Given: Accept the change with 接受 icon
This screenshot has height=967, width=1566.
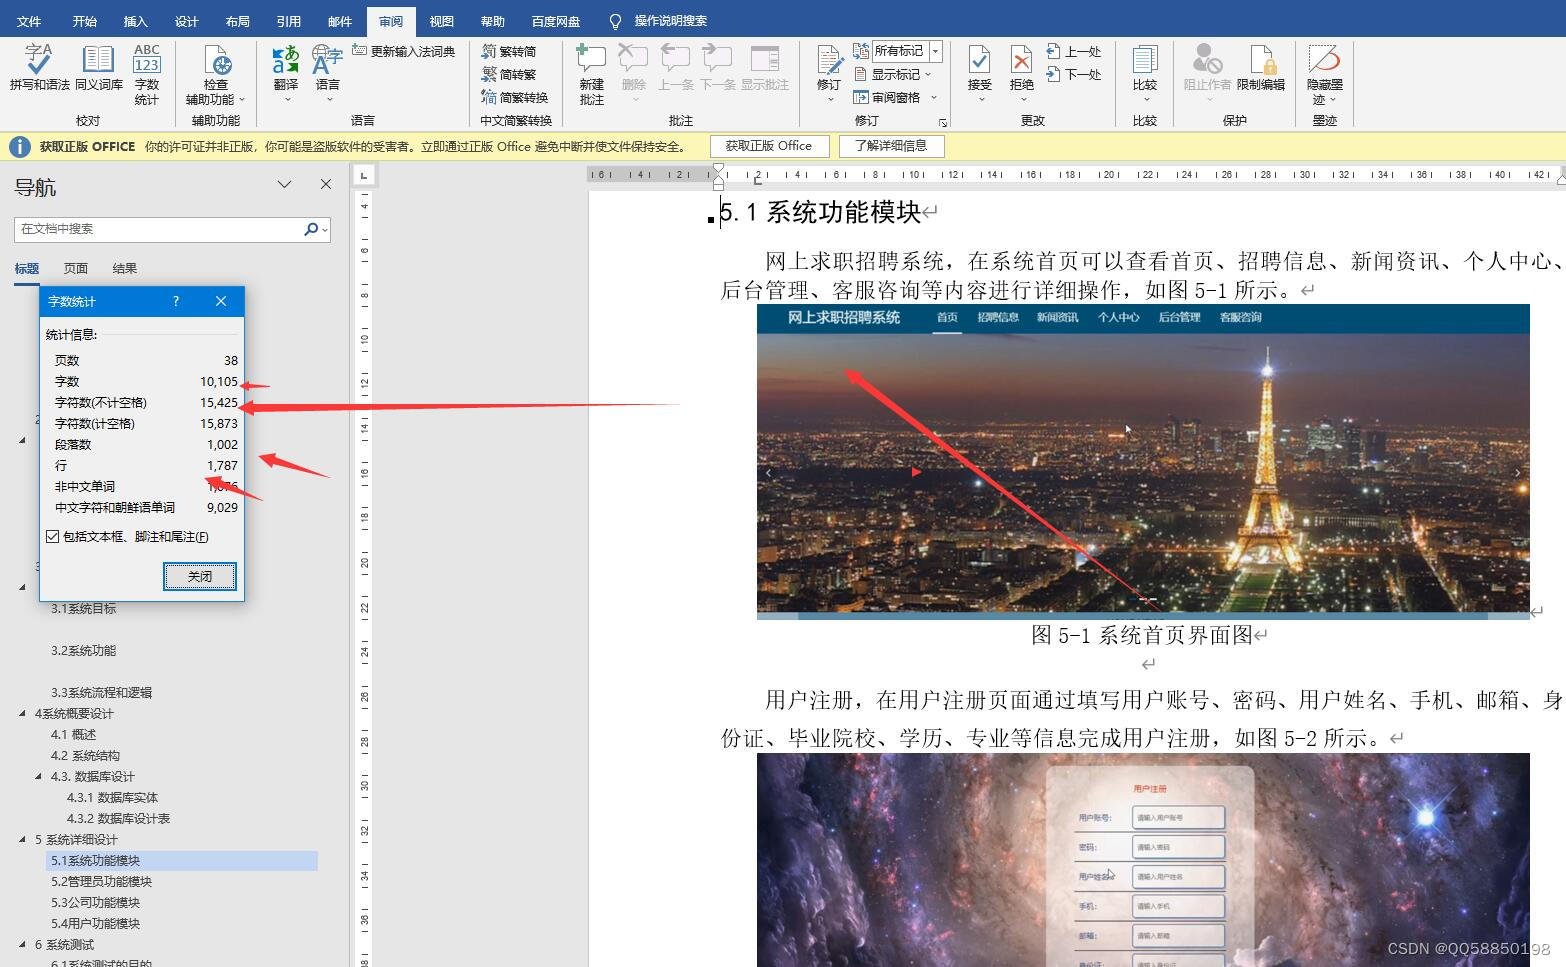Looking at the screenshot, I should coord(980,61).
